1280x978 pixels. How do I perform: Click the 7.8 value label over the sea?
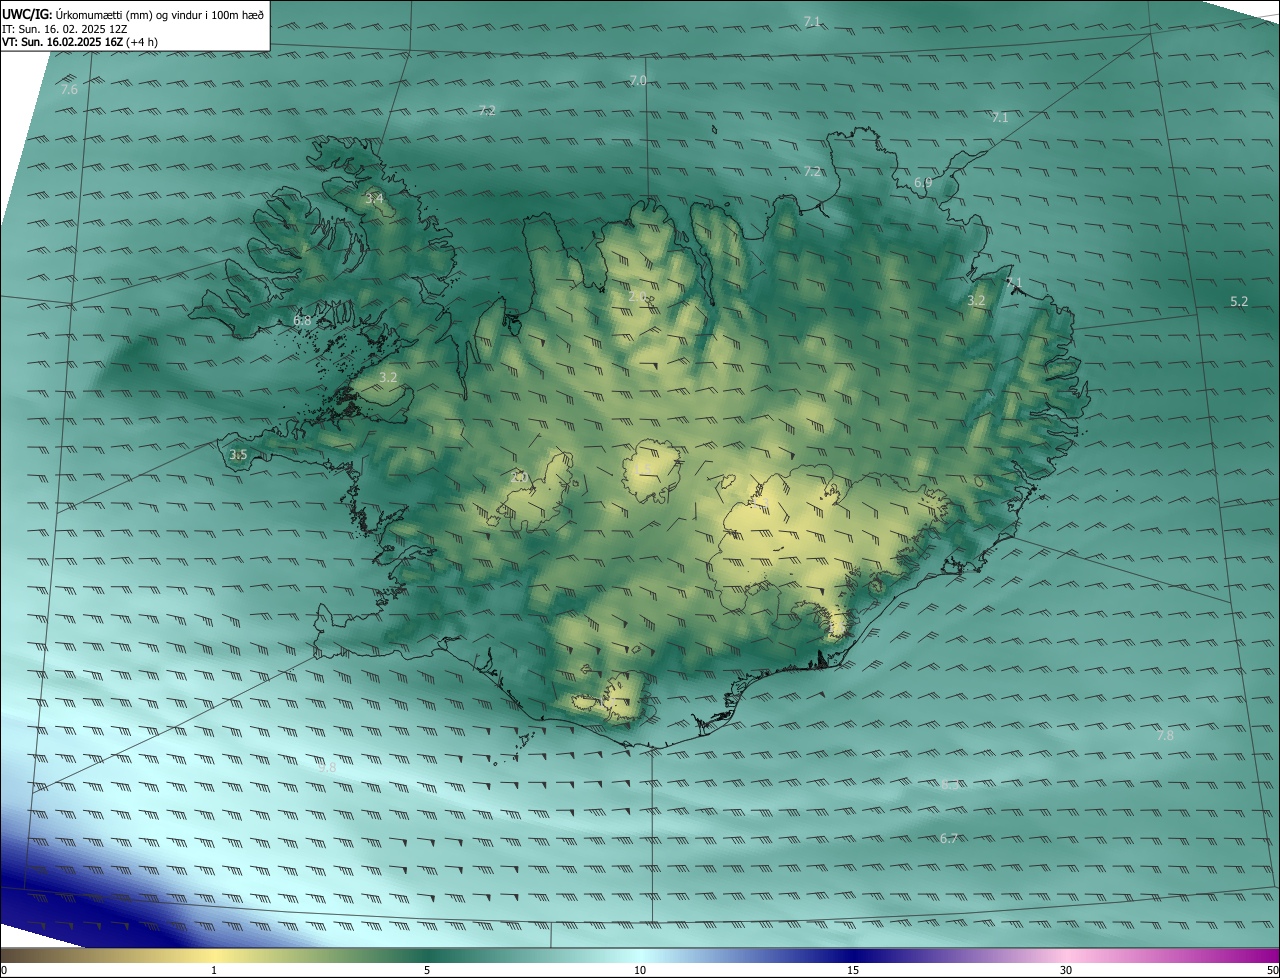point(1165,735)
